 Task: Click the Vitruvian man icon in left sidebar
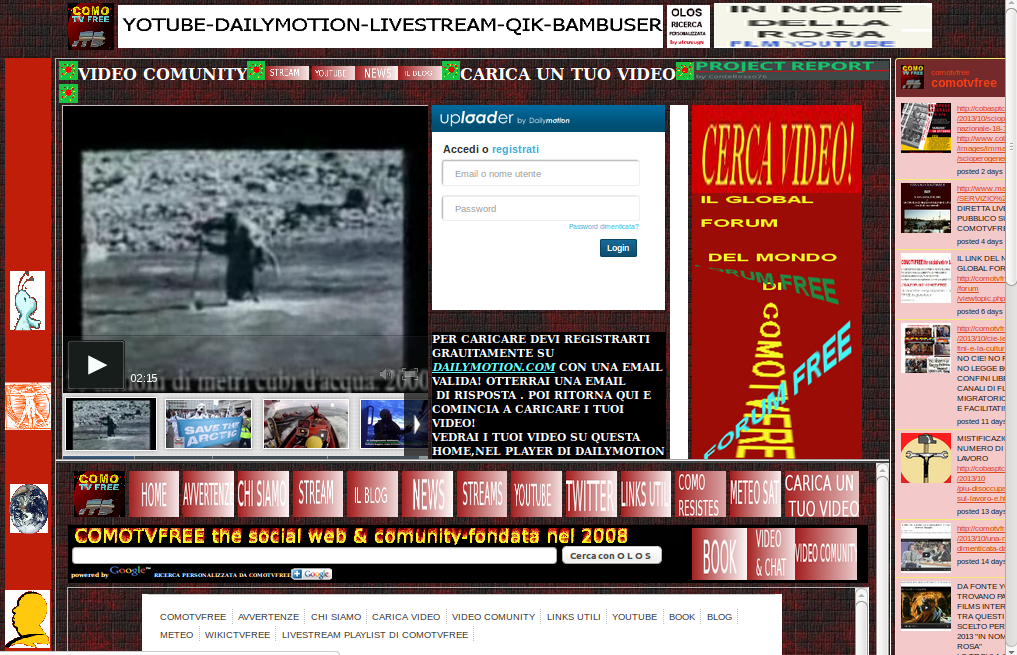[28, 406]
